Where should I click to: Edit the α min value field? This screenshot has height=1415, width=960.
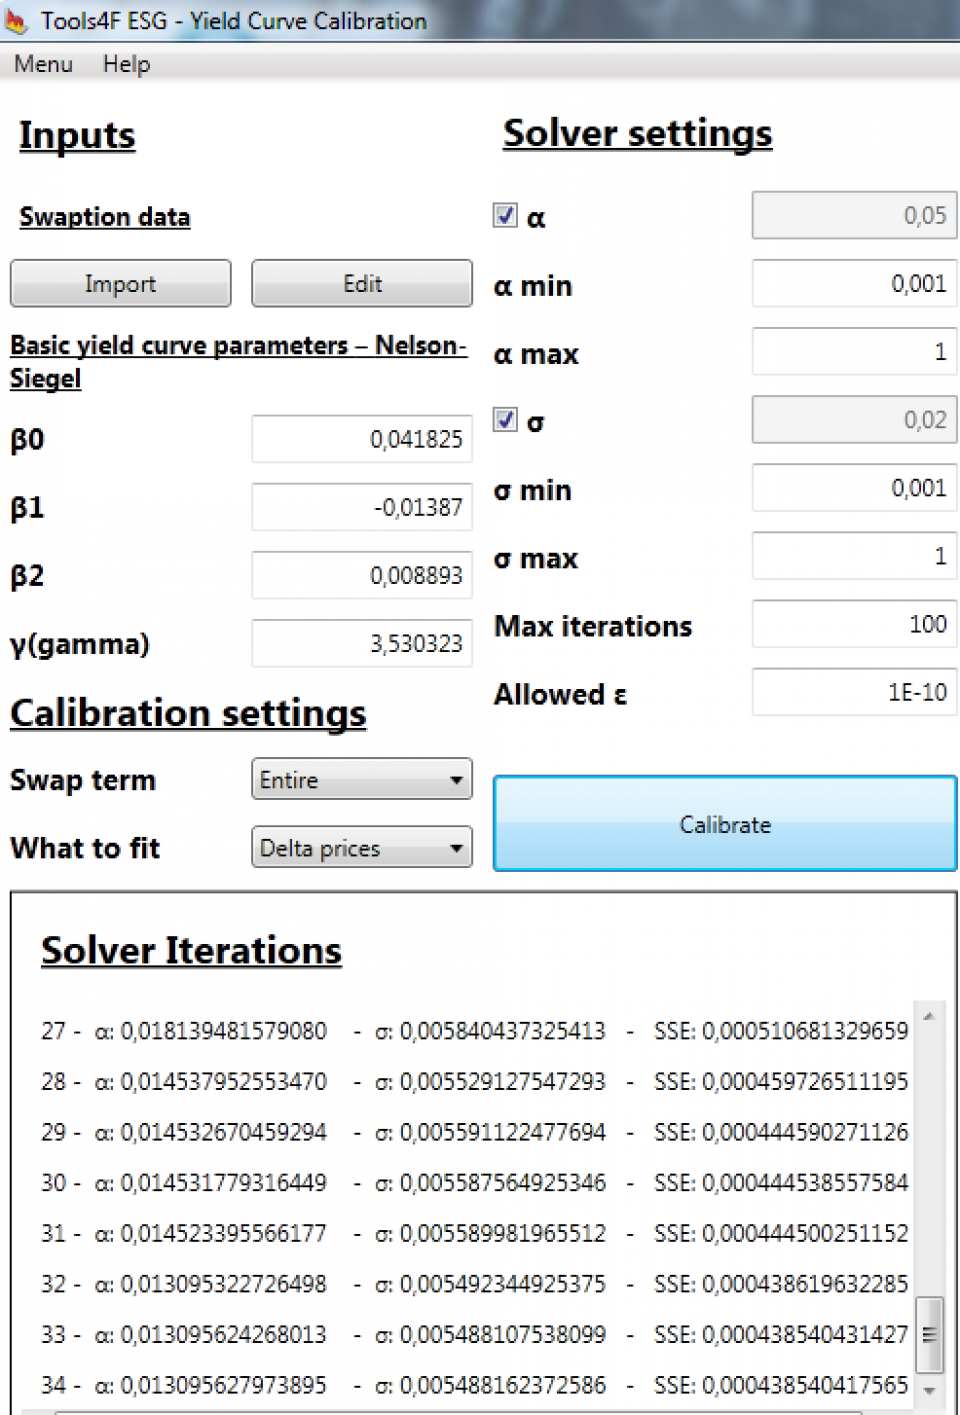click(853, 284)
